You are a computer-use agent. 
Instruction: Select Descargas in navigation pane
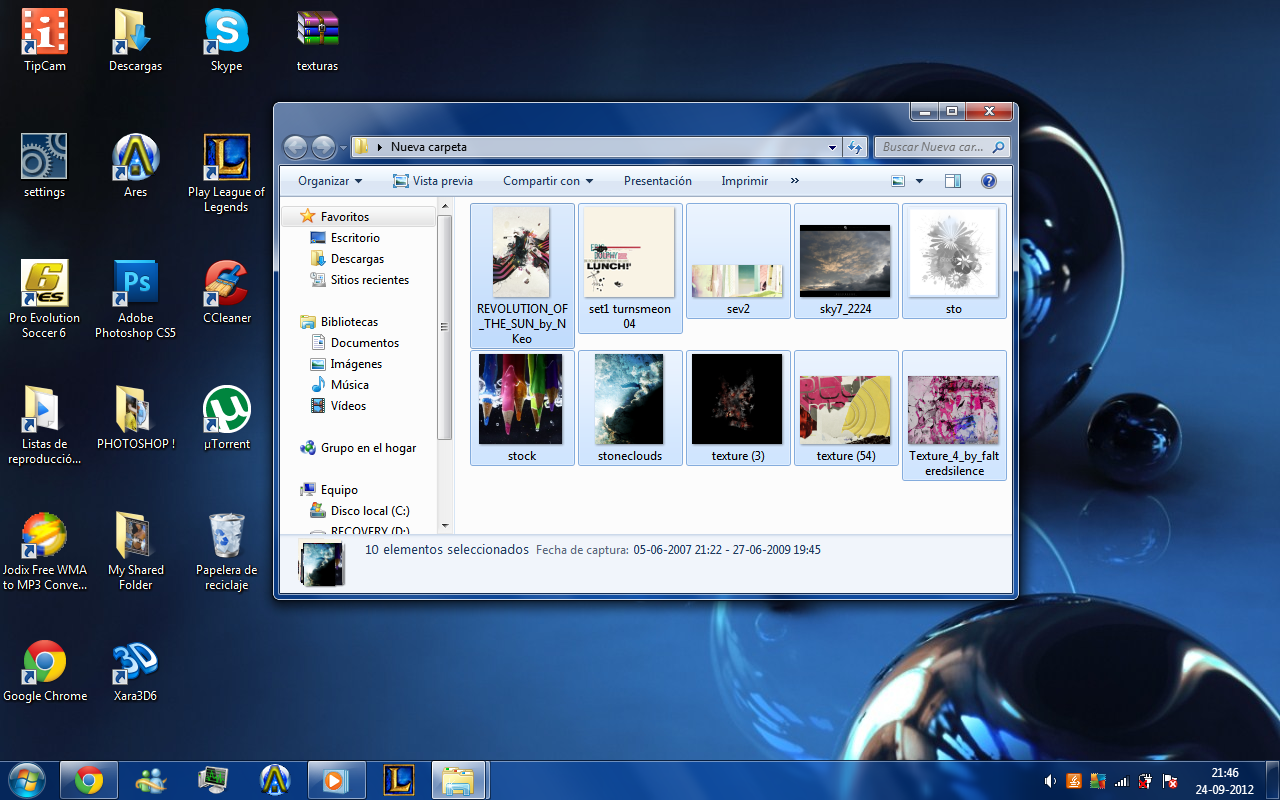357,259
